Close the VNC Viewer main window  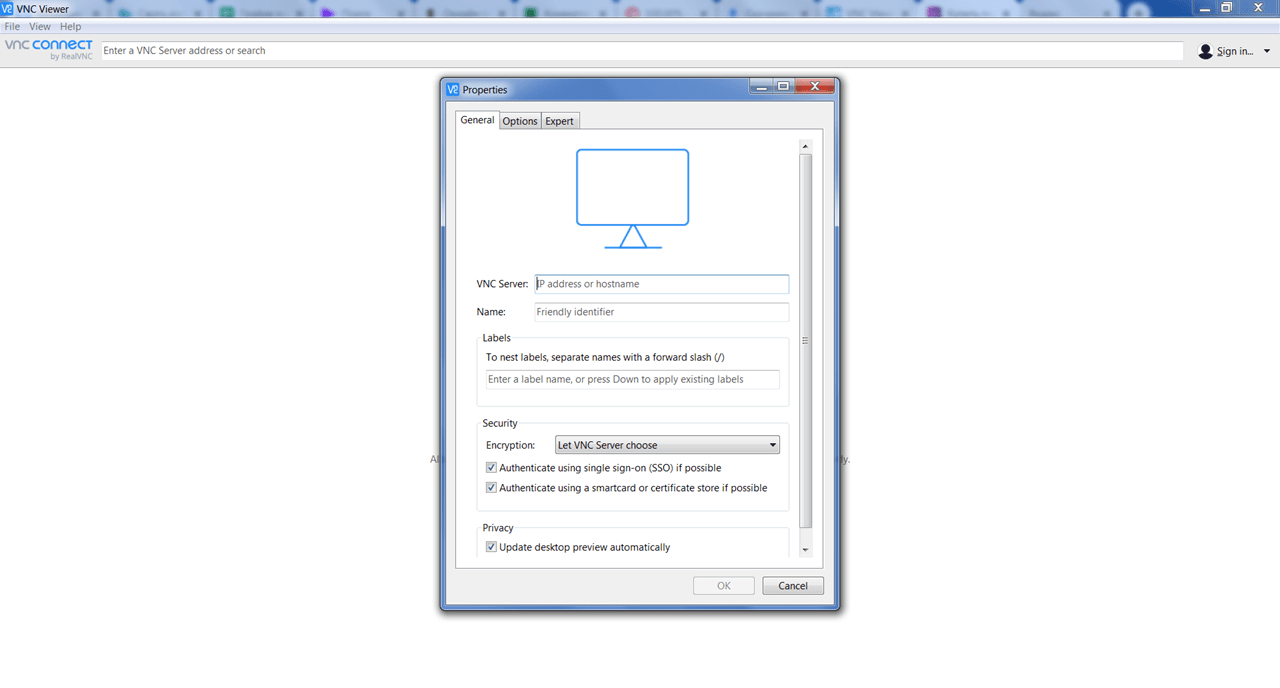pyautogui.click(x=1259, y=7)
